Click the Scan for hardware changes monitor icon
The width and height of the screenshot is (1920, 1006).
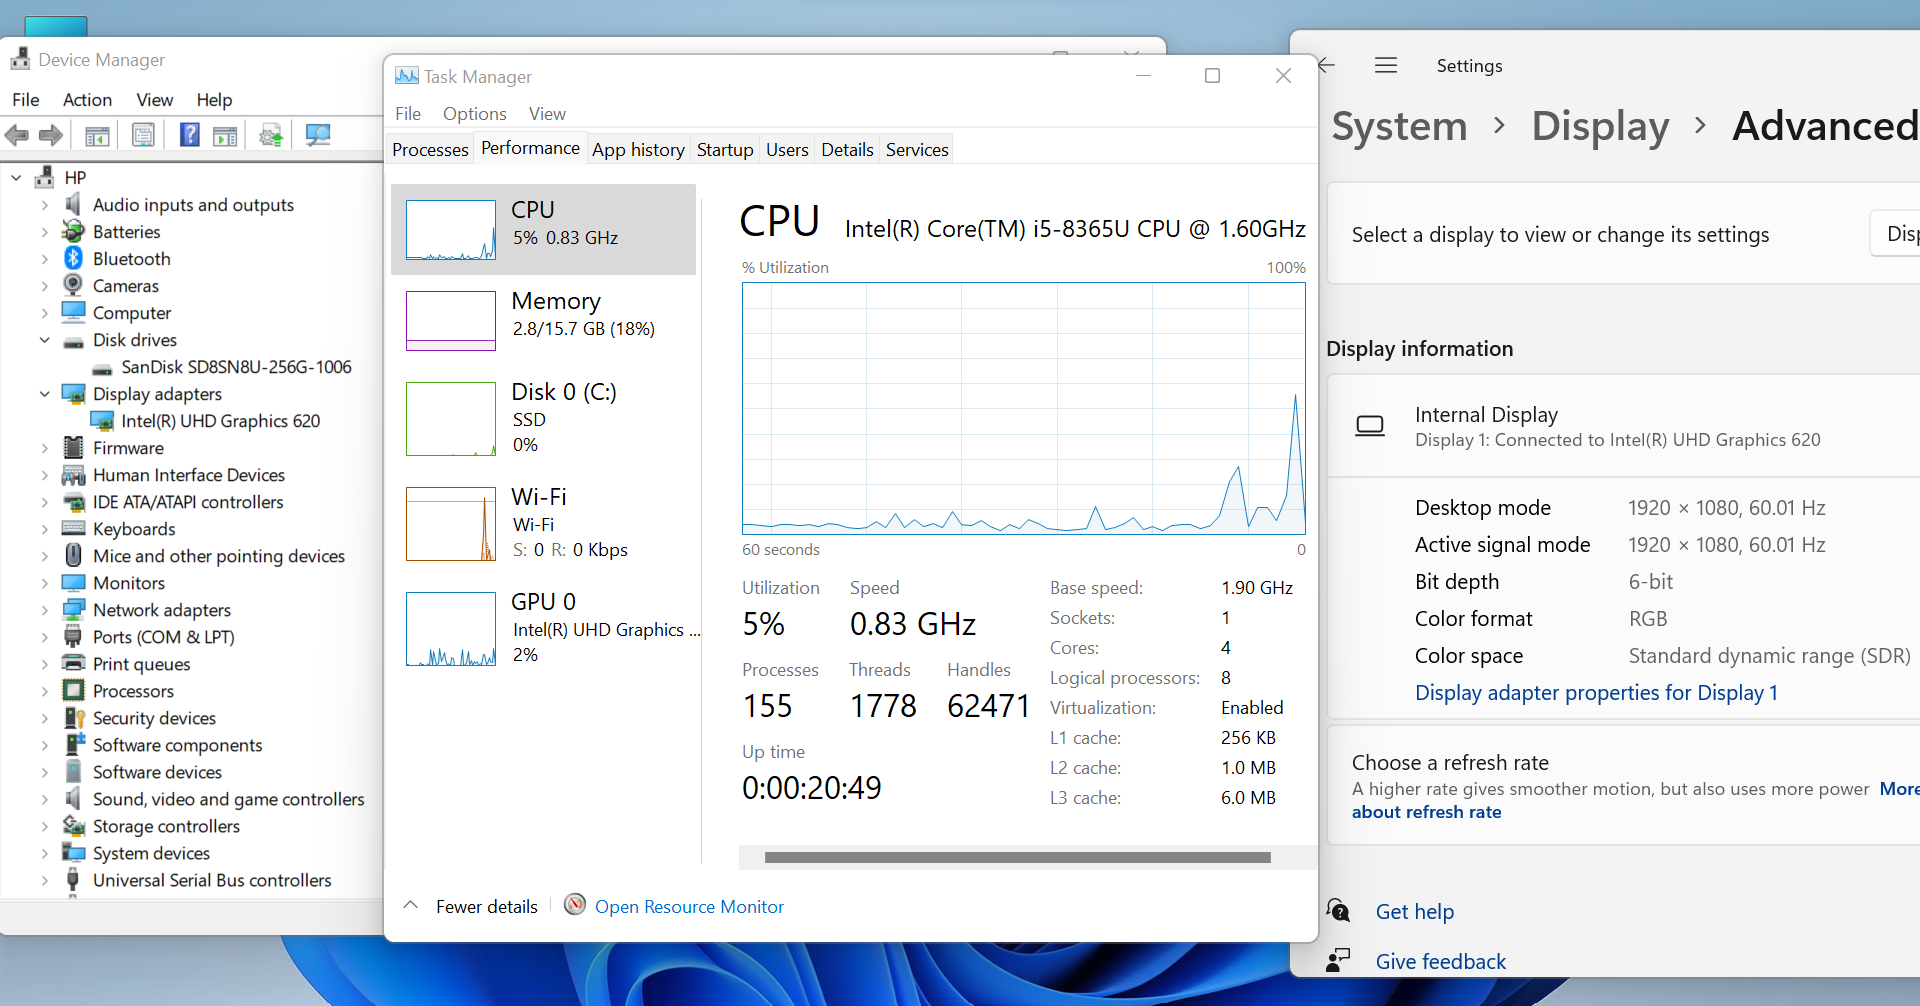tap(318, 135)
